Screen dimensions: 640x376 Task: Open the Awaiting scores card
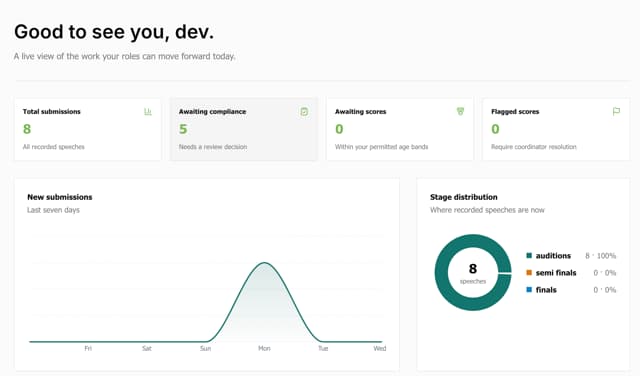400,129
